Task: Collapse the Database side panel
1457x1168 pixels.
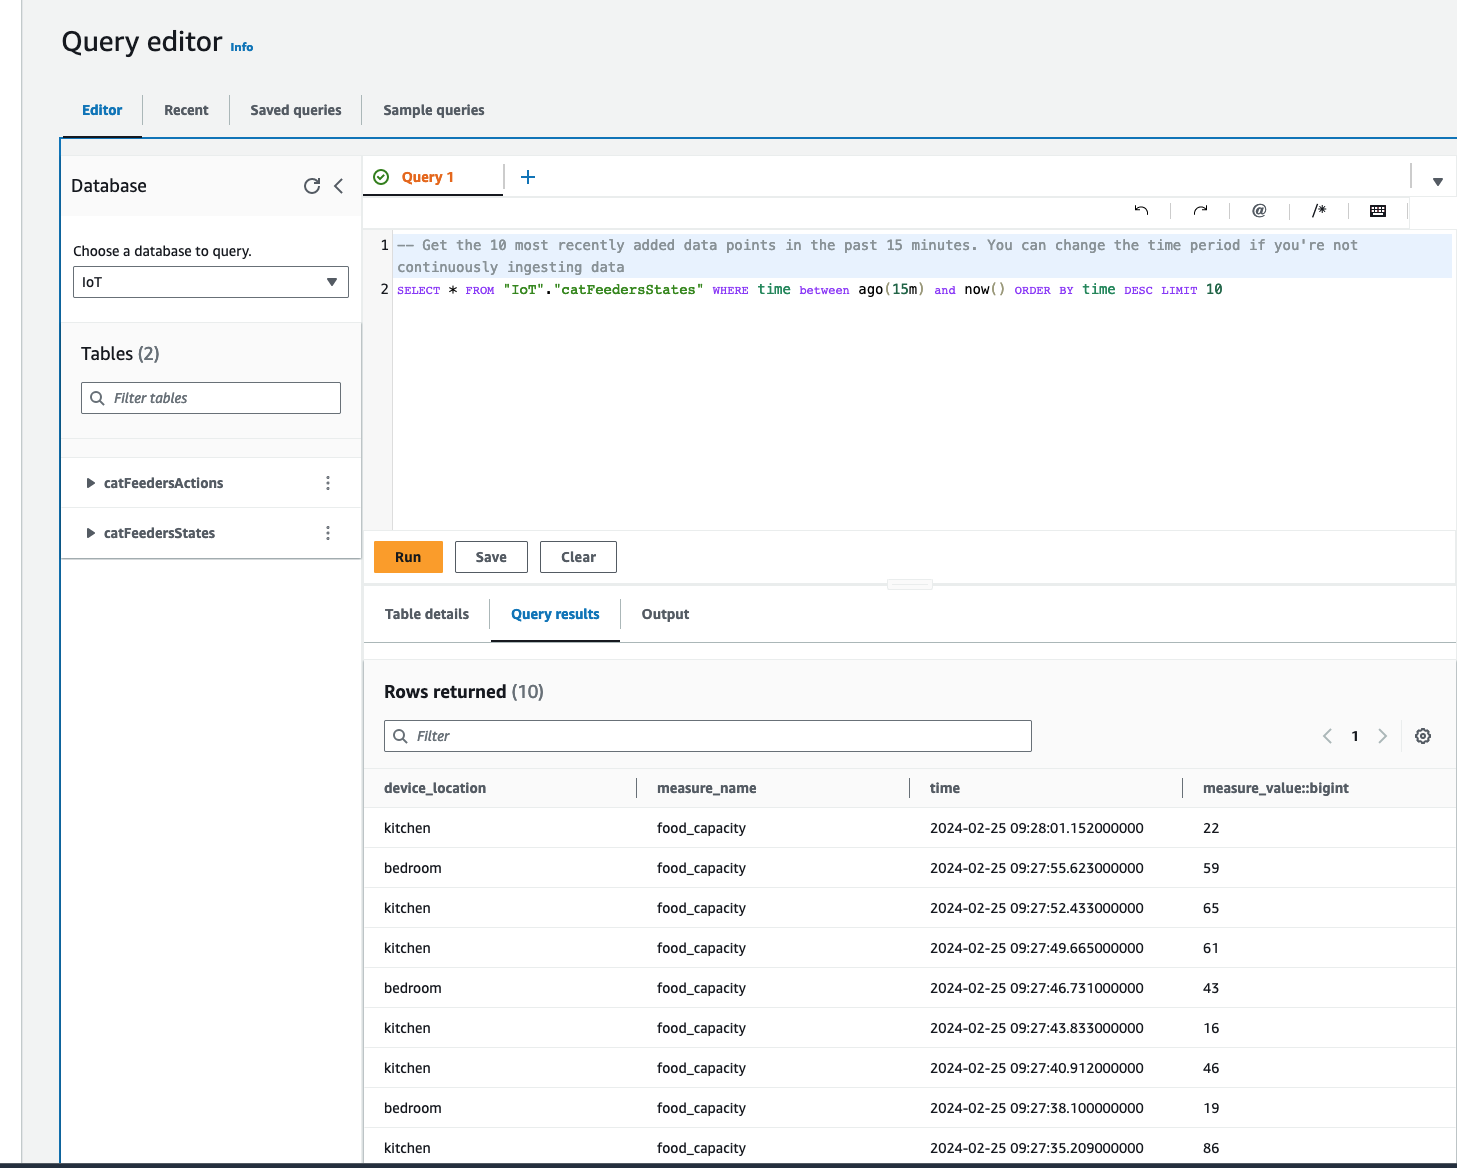Action: click(x=339, y=186)
